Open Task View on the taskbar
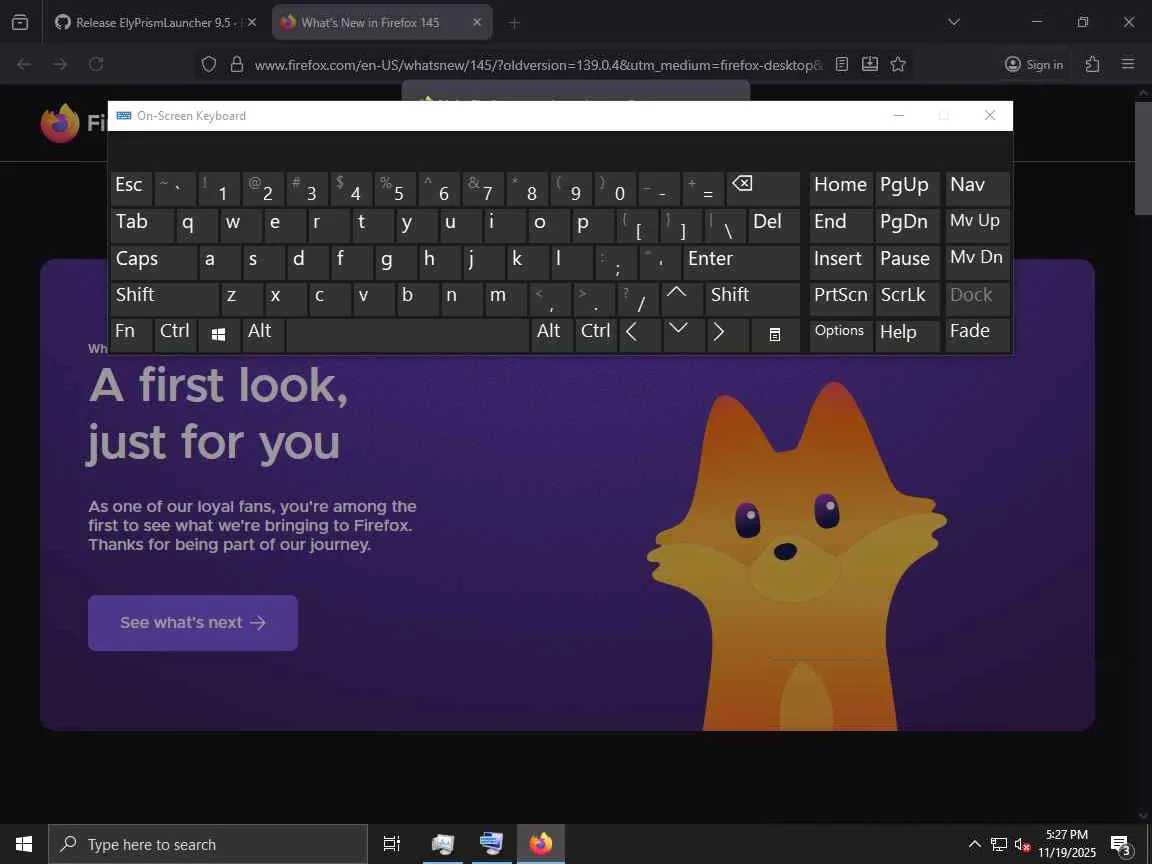The width and height of the screenshot is (1152, 864). [x=392, y=843]
